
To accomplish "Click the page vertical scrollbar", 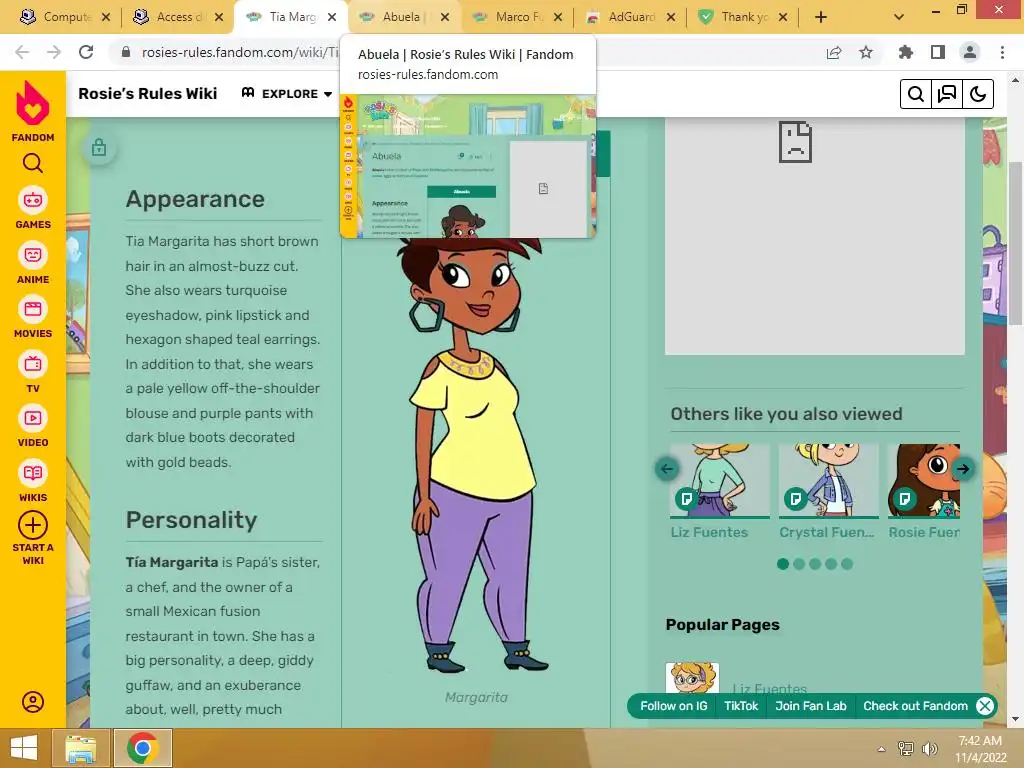I will point(1016,242).
